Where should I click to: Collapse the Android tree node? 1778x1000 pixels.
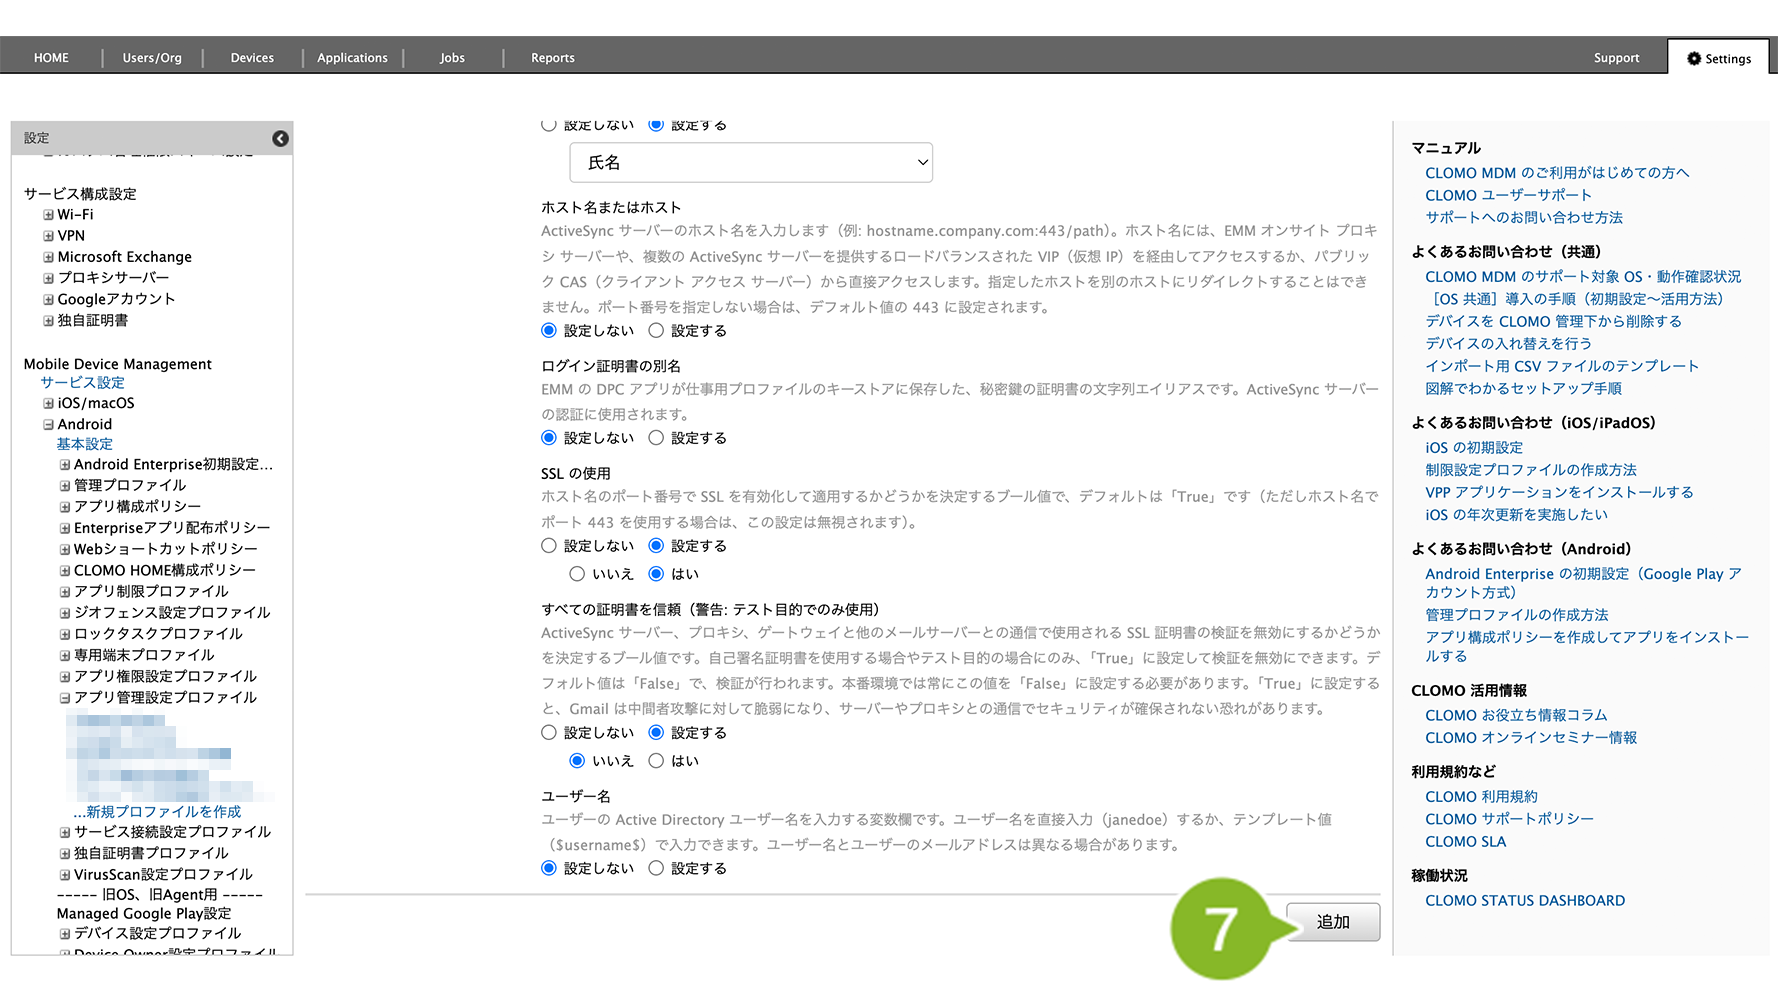tap(48, 425)
